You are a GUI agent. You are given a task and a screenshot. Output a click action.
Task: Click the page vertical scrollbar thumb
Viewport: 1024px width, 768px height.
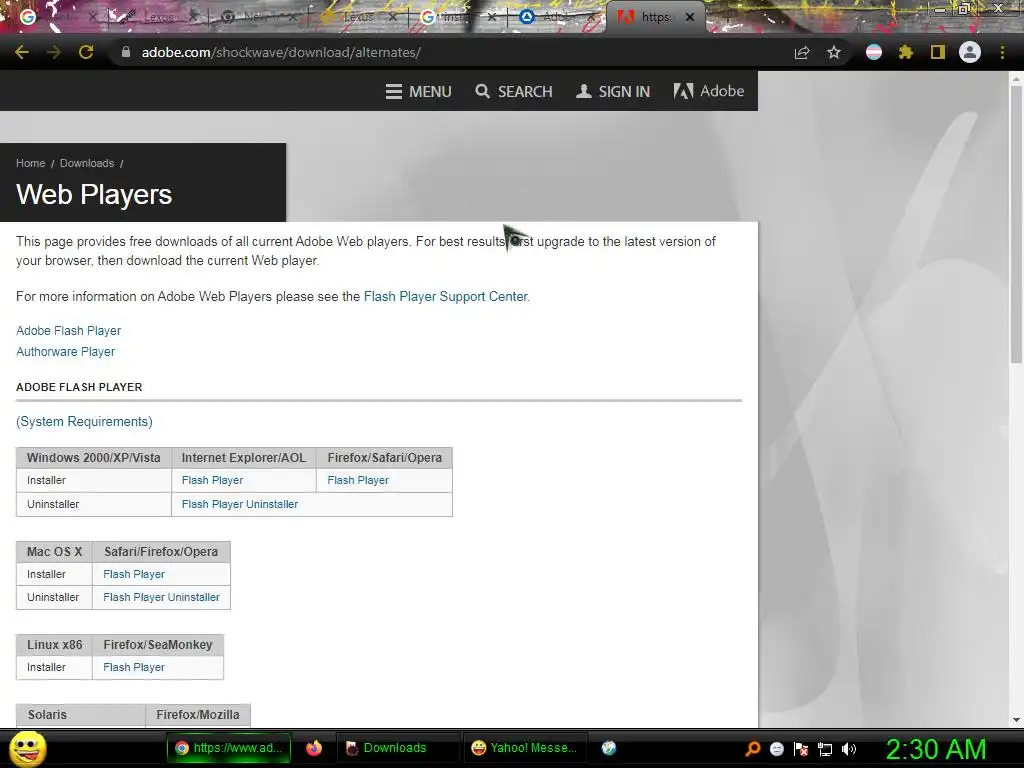coord(1016,223)
